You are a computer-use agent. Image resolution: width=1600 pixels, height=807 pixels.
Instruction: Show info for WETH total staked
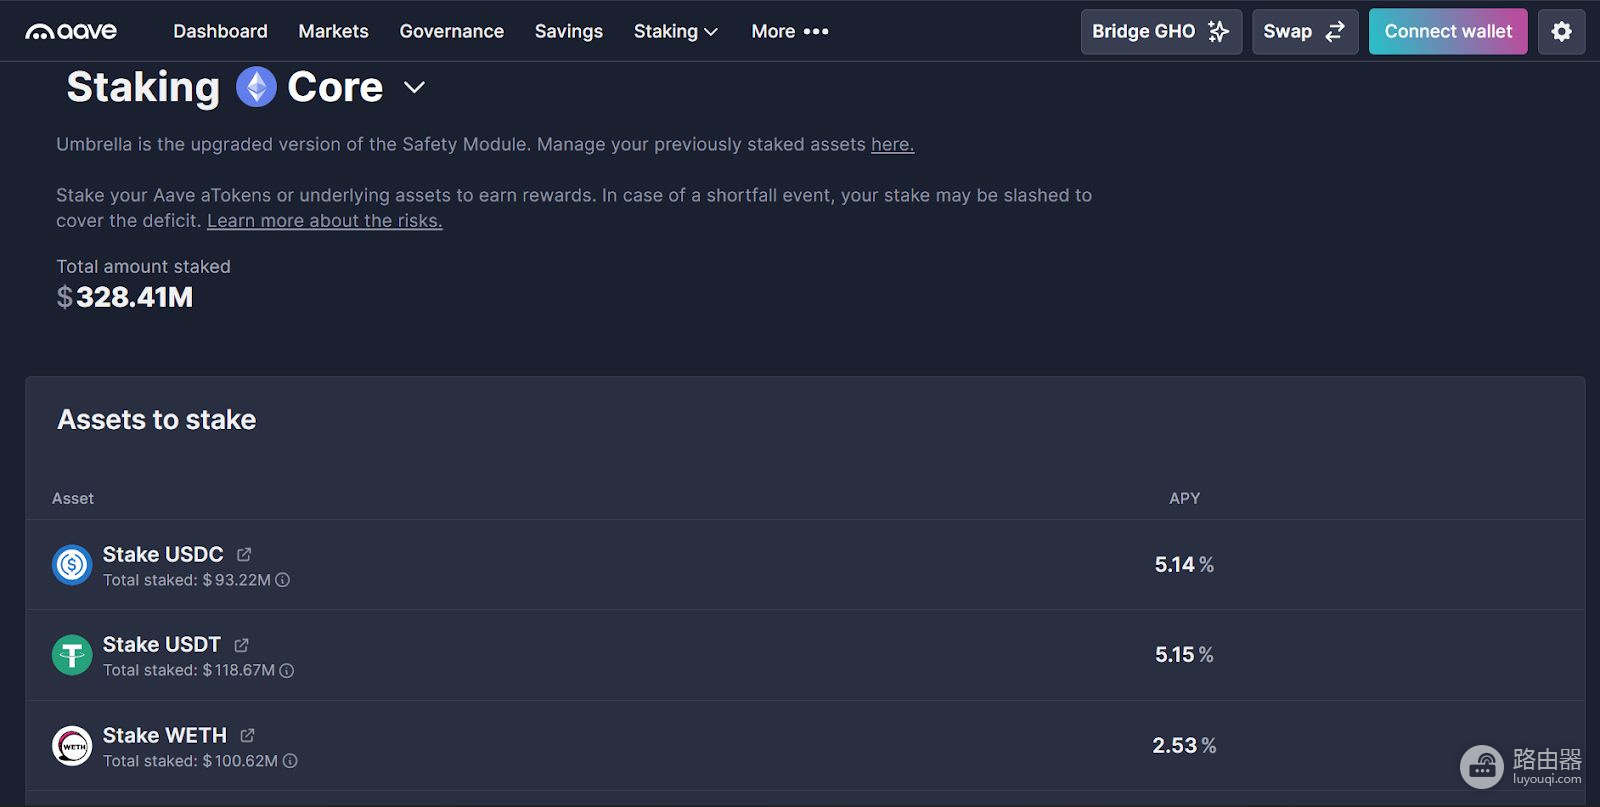290,761
